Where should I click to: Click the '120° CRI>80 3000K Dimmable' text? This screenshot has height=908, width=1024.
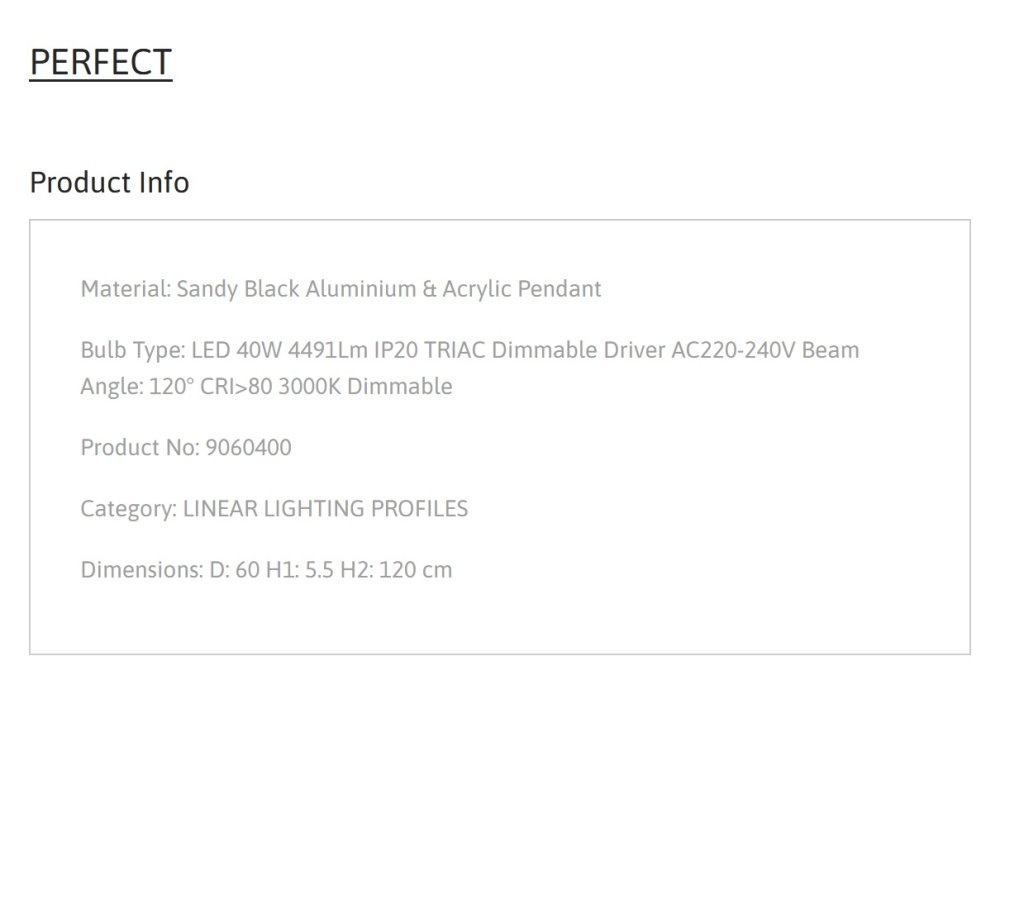point(300,386)
